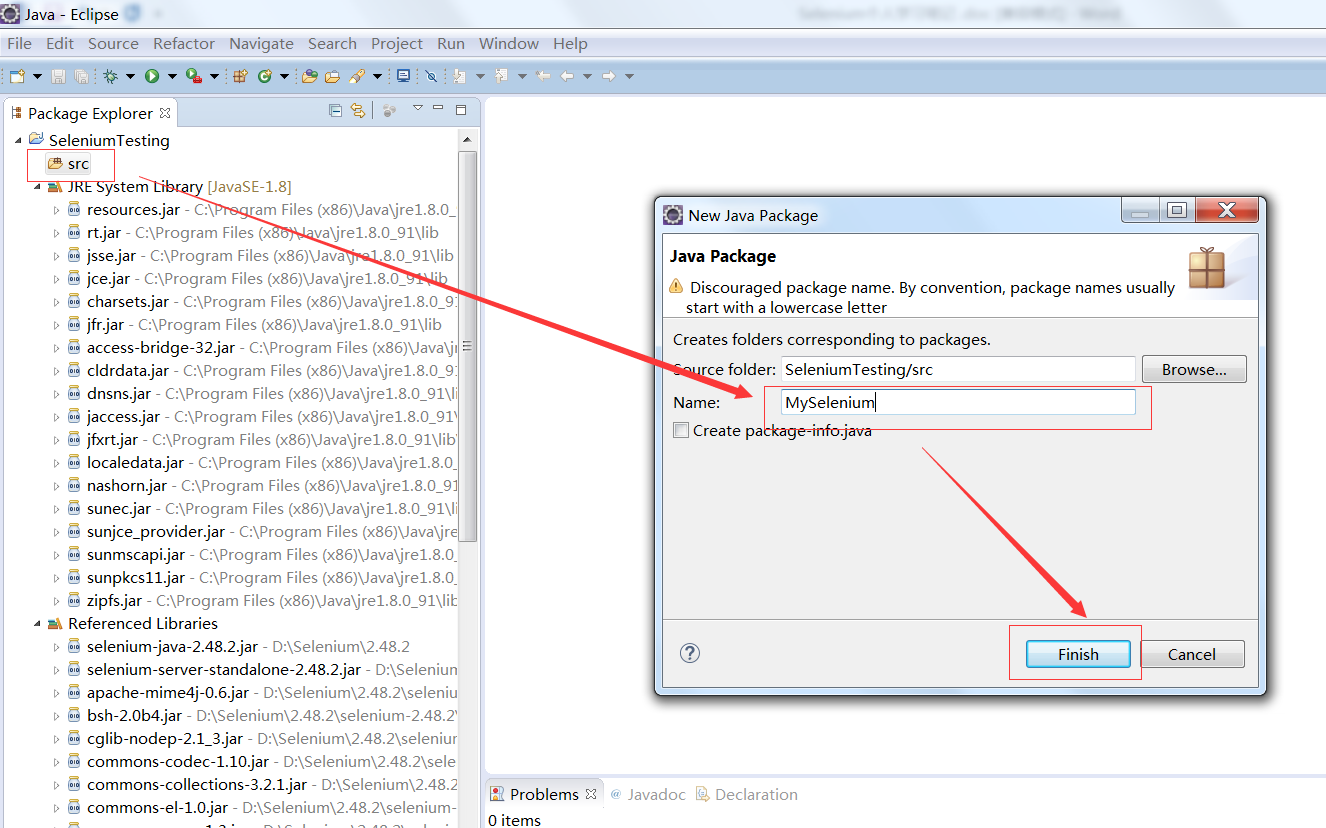
Task: Maximize the Package Explorer panel
Action: (461, 110)
